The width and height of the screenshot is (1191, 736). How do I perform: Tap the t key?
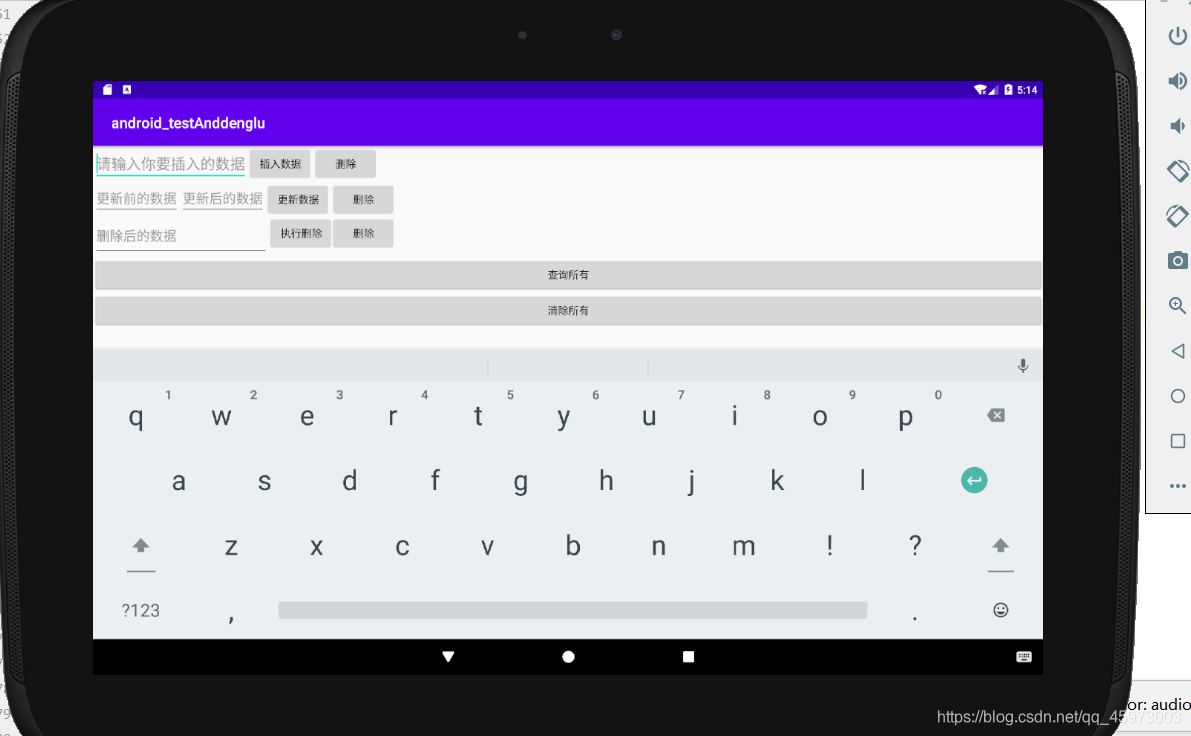click(478, 416)
